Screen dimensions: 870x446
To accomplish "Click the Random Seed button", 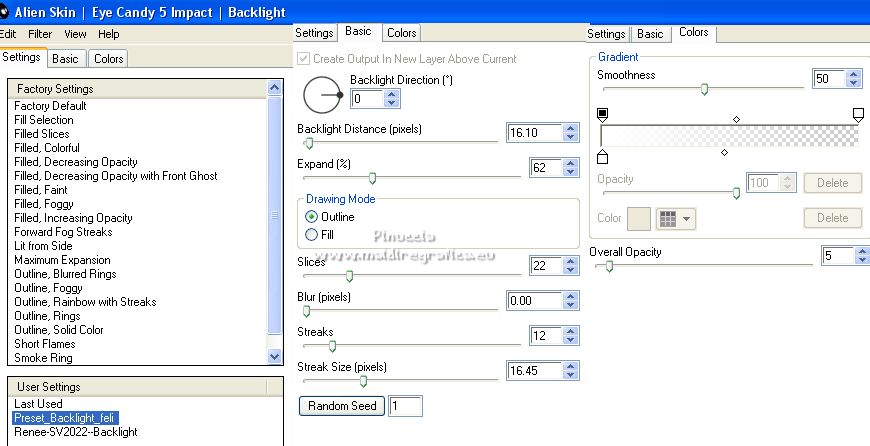I will click(x=342, y=406).
